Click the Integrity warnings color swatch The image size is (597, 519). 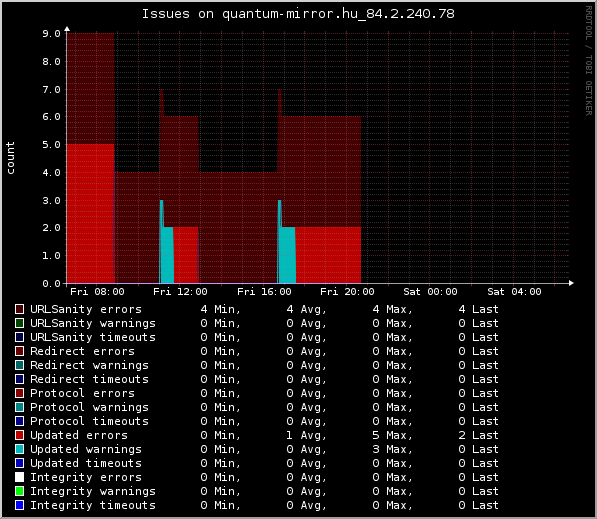(19, 491)
